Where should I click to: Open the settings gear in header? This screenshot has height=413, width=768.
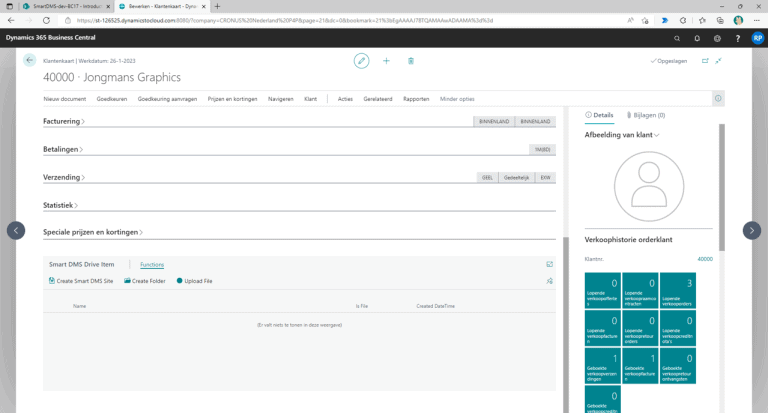715,38
